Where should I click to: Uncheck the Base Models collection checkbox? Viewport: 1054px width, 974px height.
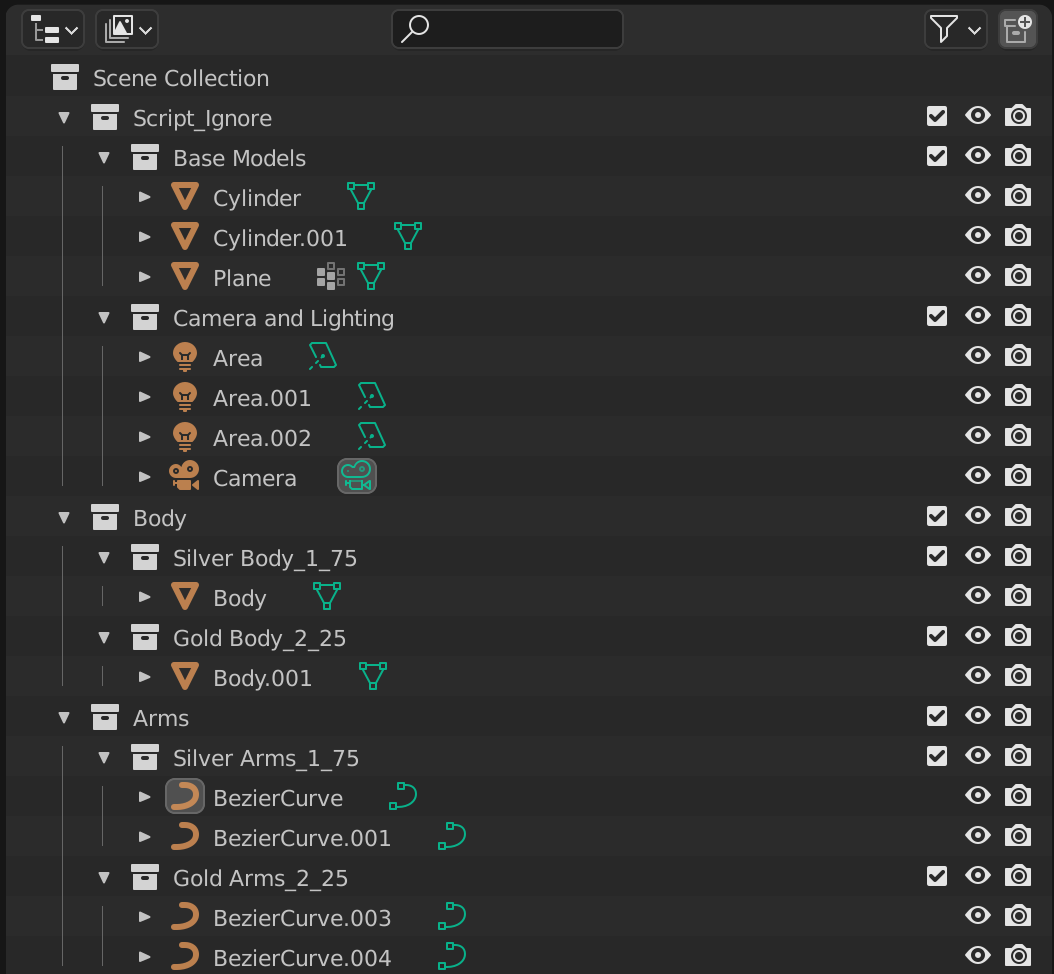pos(937,156)
